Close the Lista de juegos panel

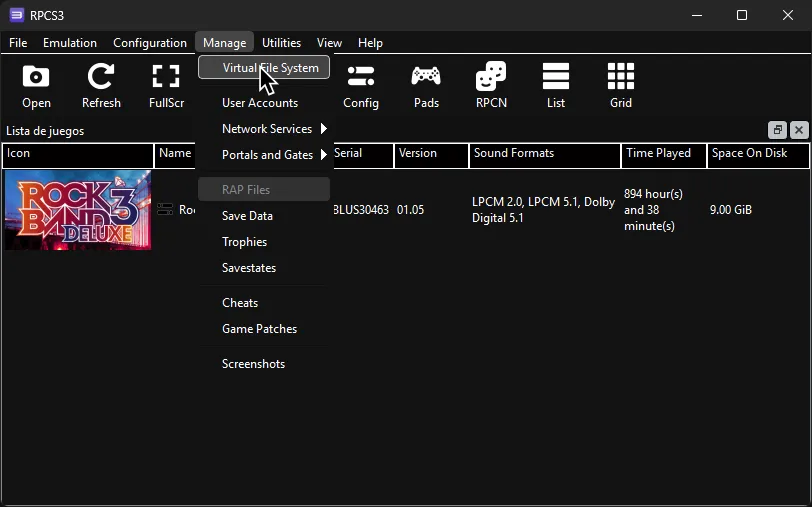point(799,130)
